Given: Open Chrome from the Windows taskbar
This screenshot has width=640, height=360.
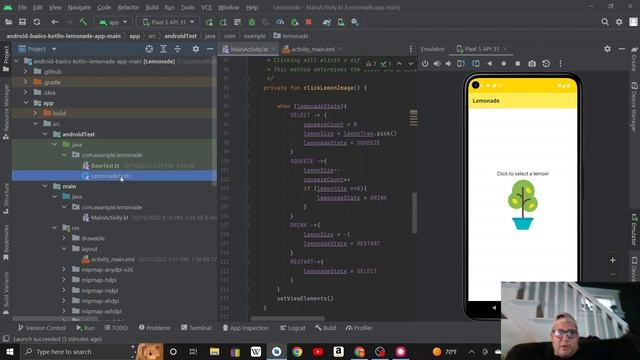Looking at the screenshot, I should point(297,351).
